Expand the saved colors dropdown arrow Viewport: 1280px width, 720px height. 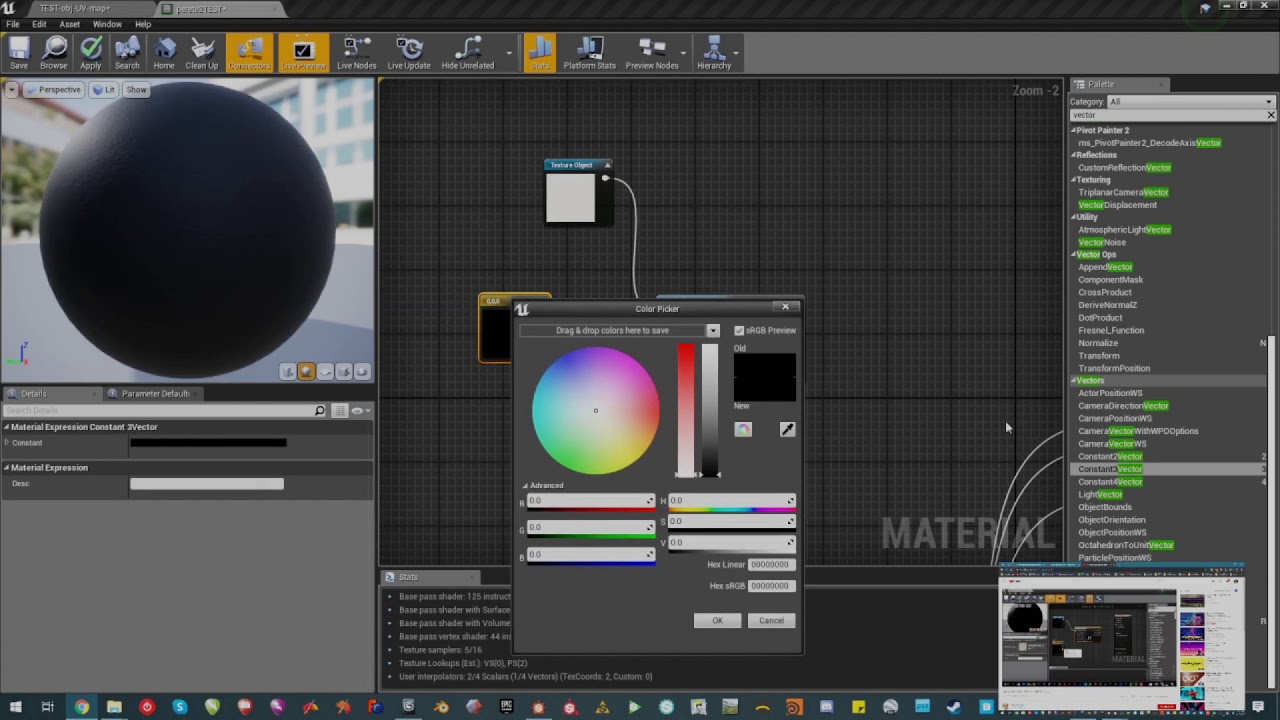point(713,331)
